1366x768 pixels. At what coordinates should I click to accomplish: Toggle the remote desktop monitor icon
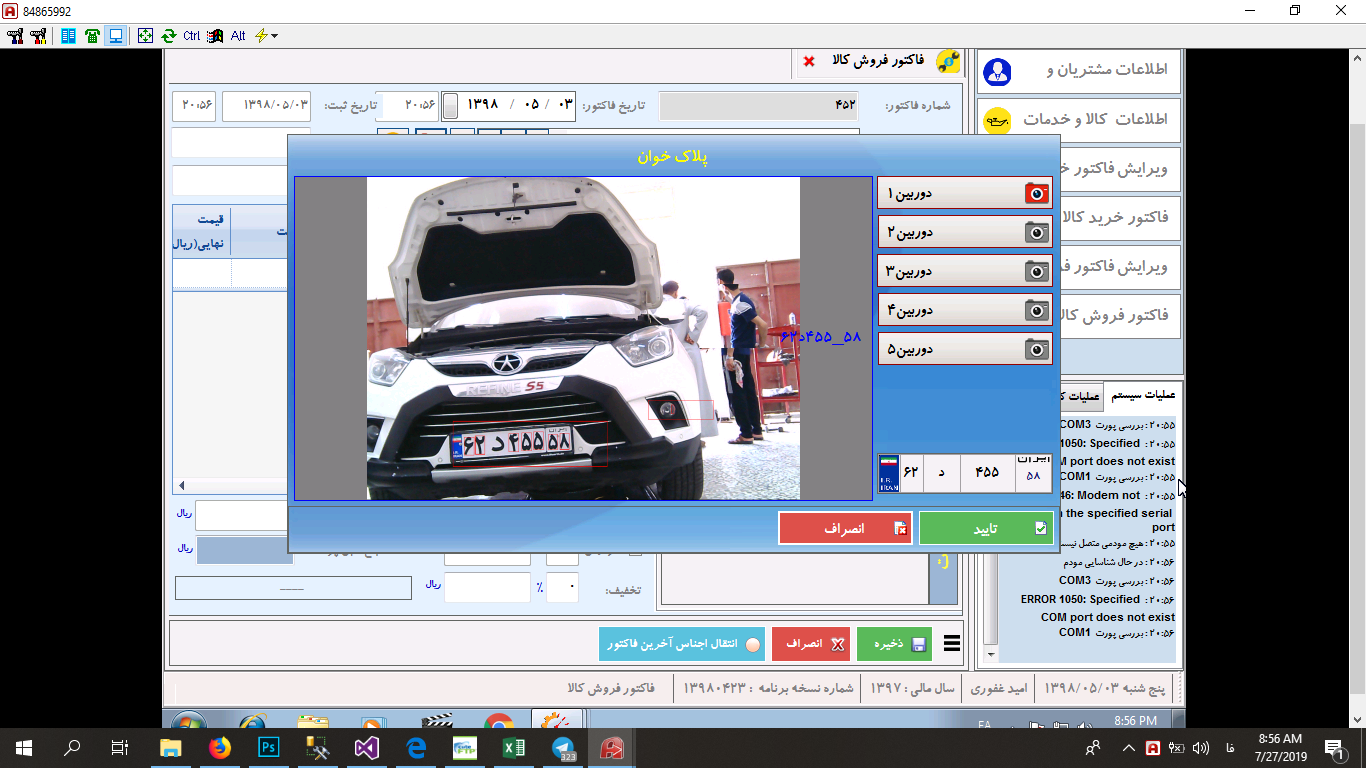116,36
